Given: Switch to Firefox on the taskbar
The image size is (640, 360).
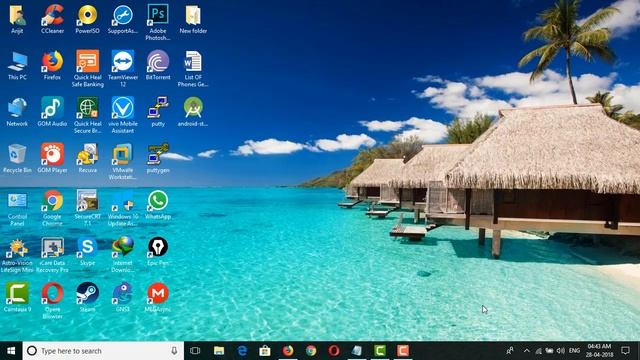Looking at the screenshot, I should coord(288,351).
